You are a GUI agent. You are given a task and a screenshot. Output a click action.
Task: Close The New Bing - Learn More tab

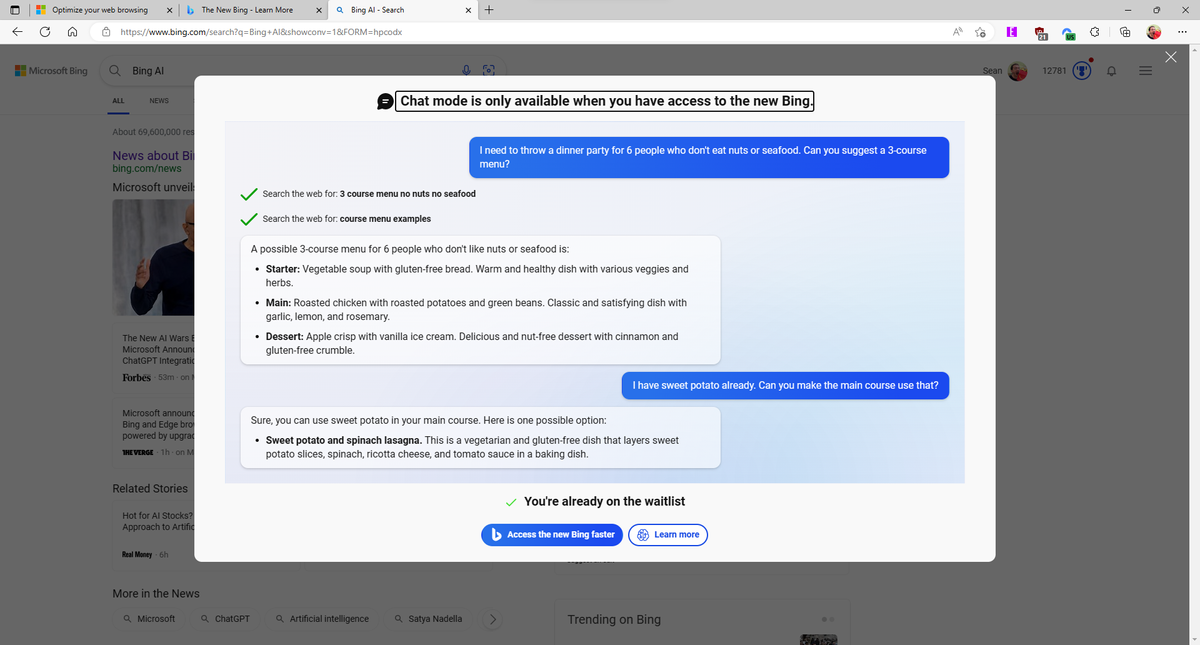pyautogui.click(x=318, y=10)
